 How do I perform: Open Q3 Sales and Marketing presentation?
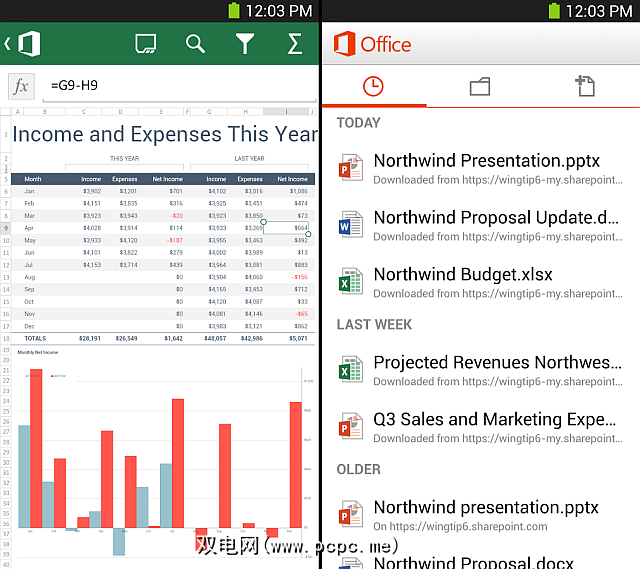480,427
